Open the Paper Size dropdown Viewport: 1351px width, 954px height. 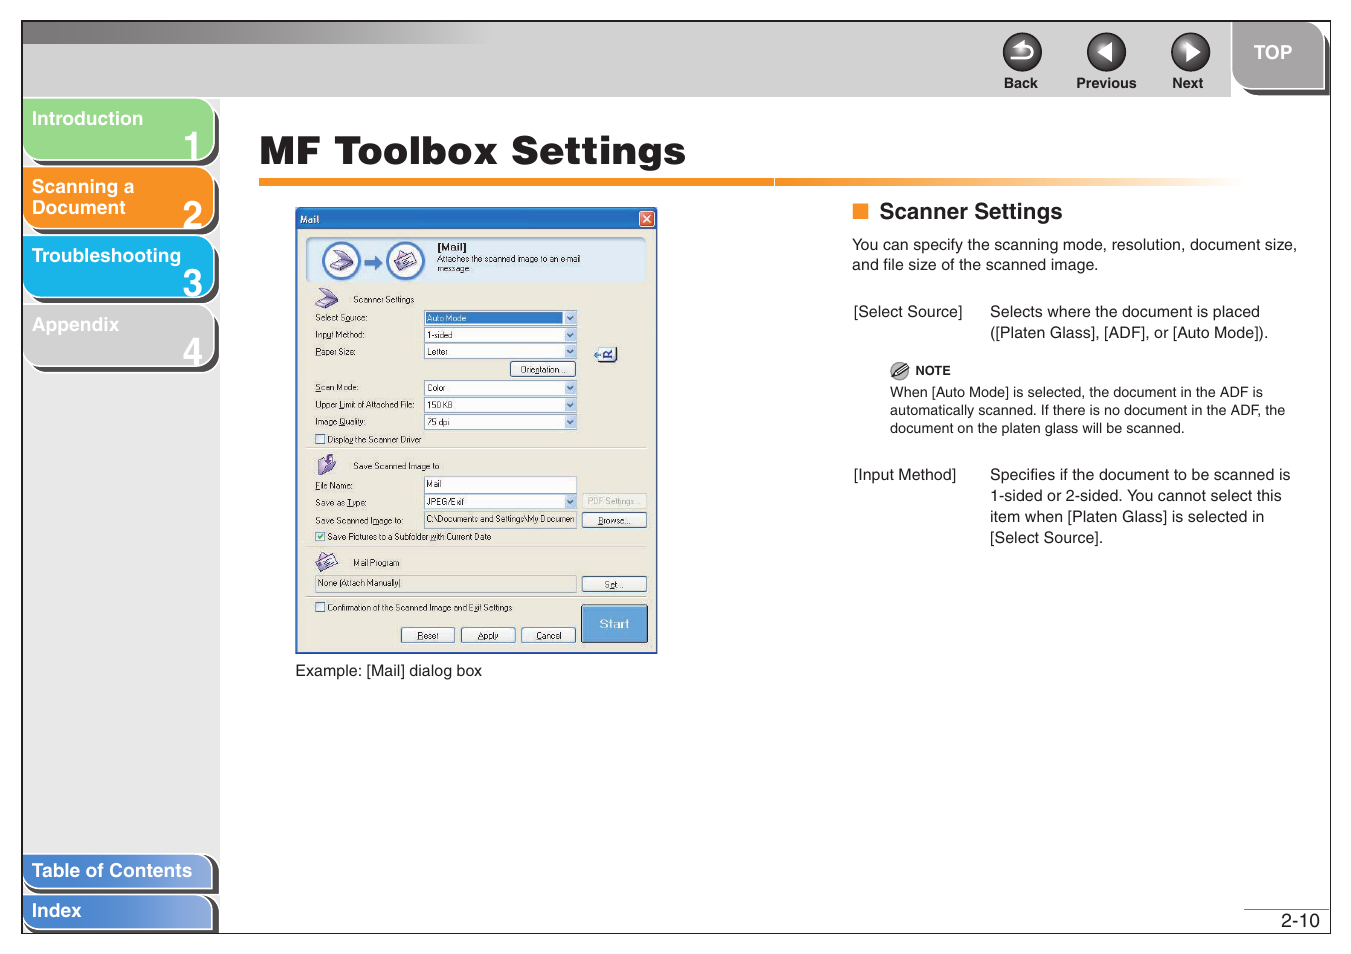pos(570,352)
